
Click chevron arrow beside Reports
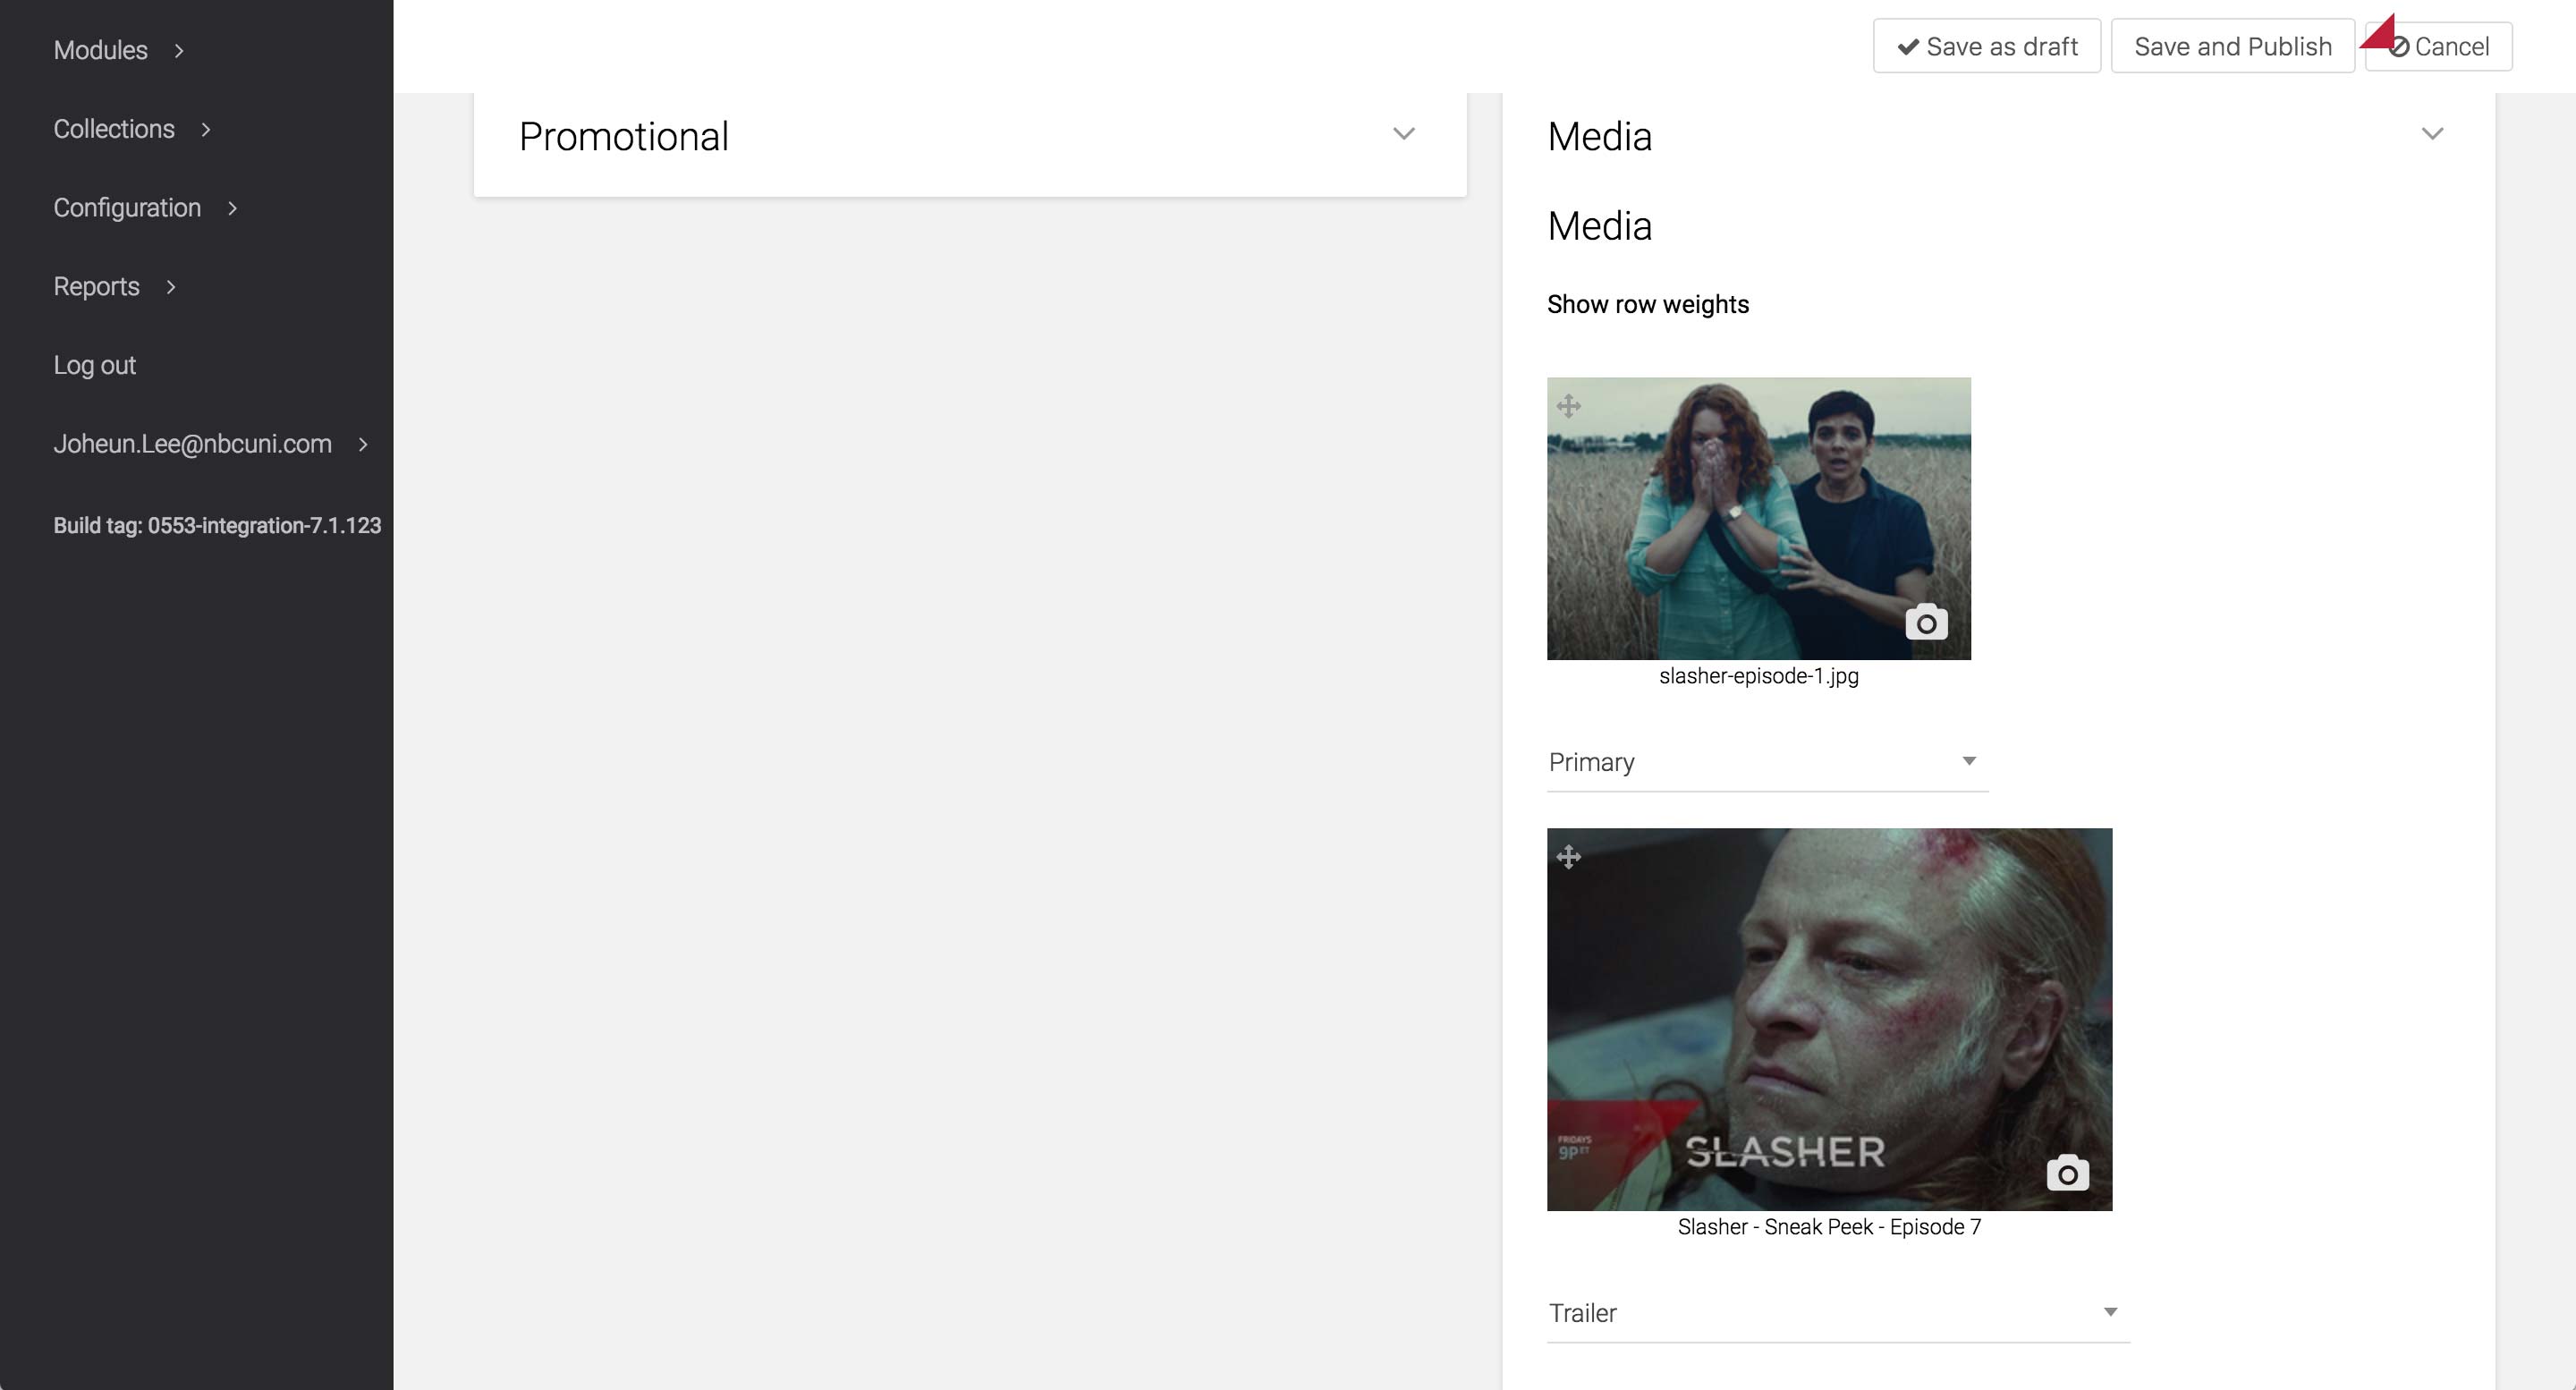pos(171,287)
